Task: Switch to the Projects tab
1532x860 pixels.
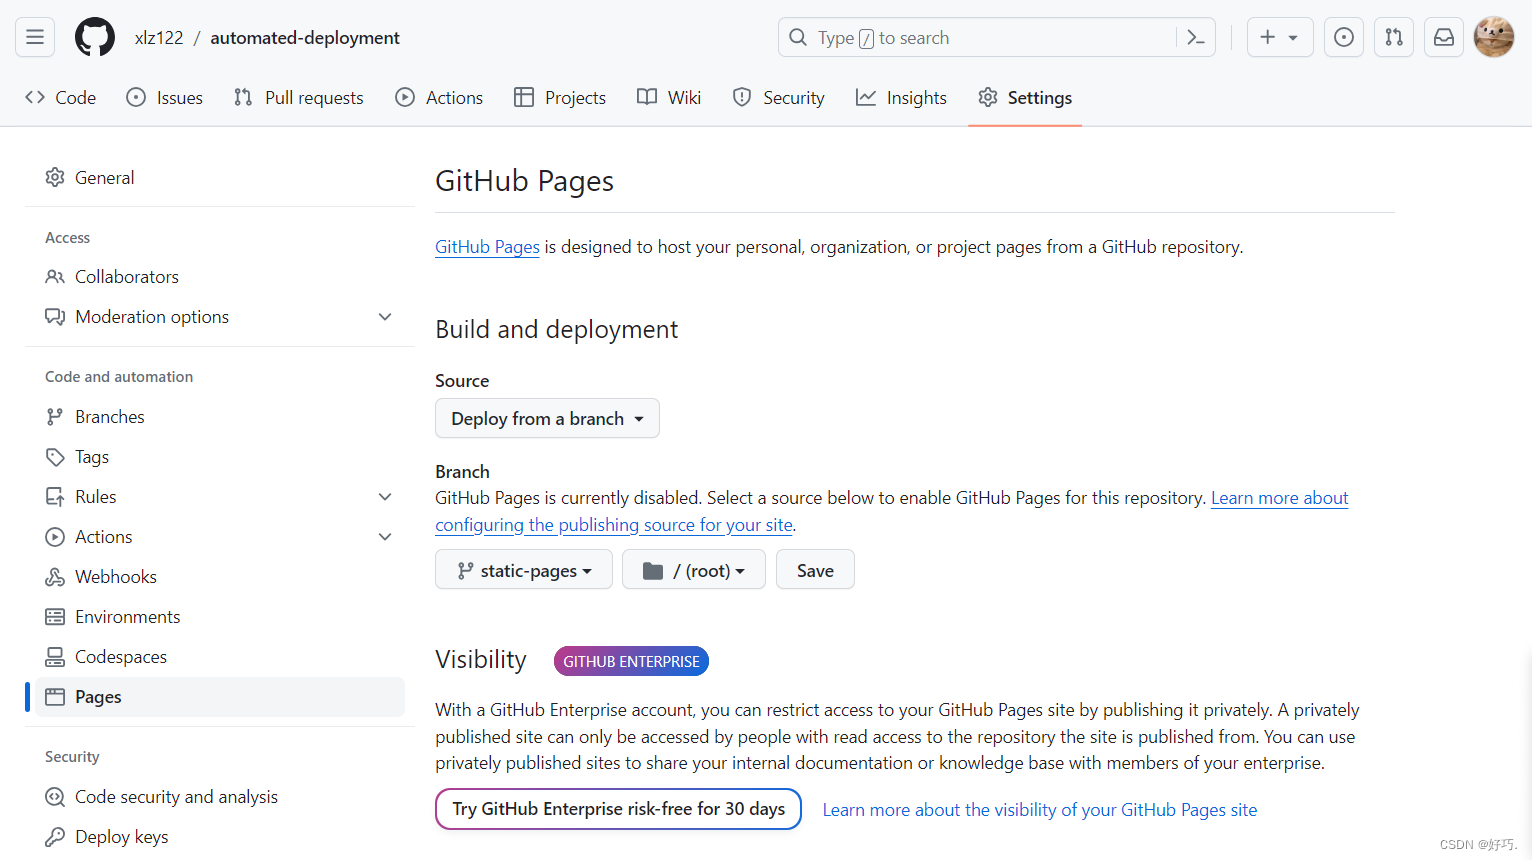Action: (560, 97)
